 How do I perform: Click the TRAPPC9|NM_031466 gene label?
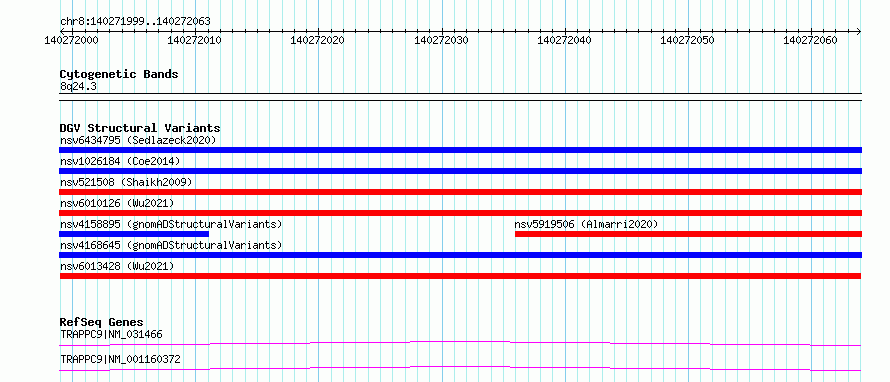(111, 334)
